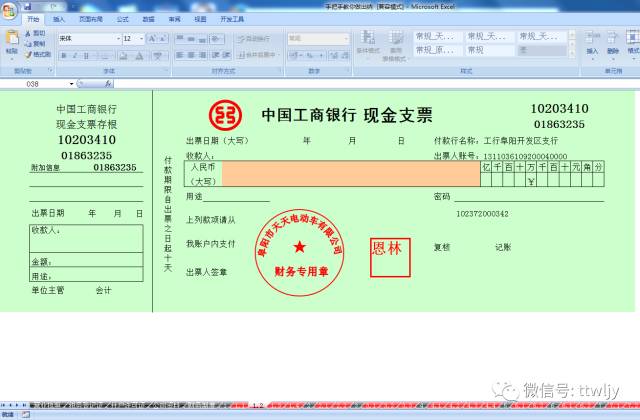Apply fill color with paint bucket icon

coord(123,56)
